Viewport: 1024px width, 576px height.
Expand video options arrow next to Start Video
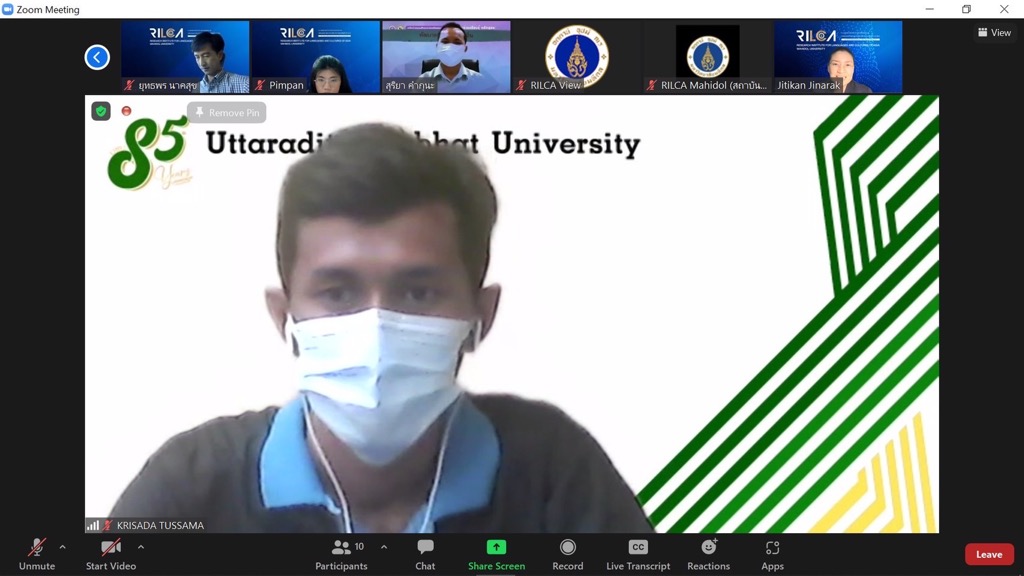point(141,547)
